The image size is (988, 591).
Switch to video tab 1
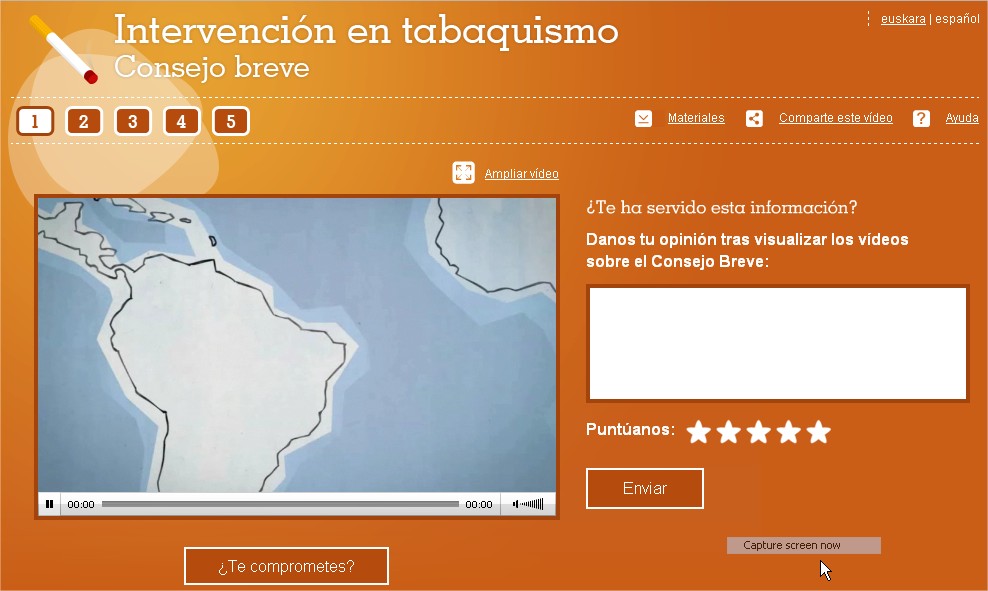point(35,122)
